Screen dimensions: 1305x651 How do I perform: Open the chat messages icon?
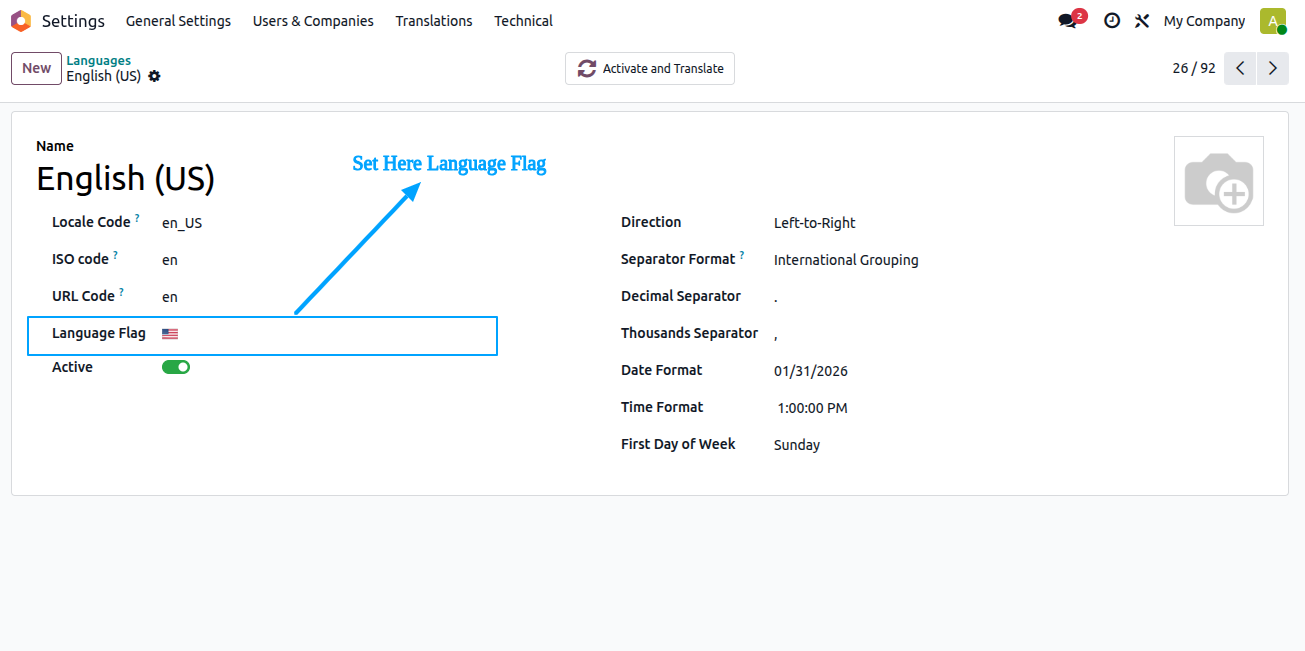pos(1068,21)
